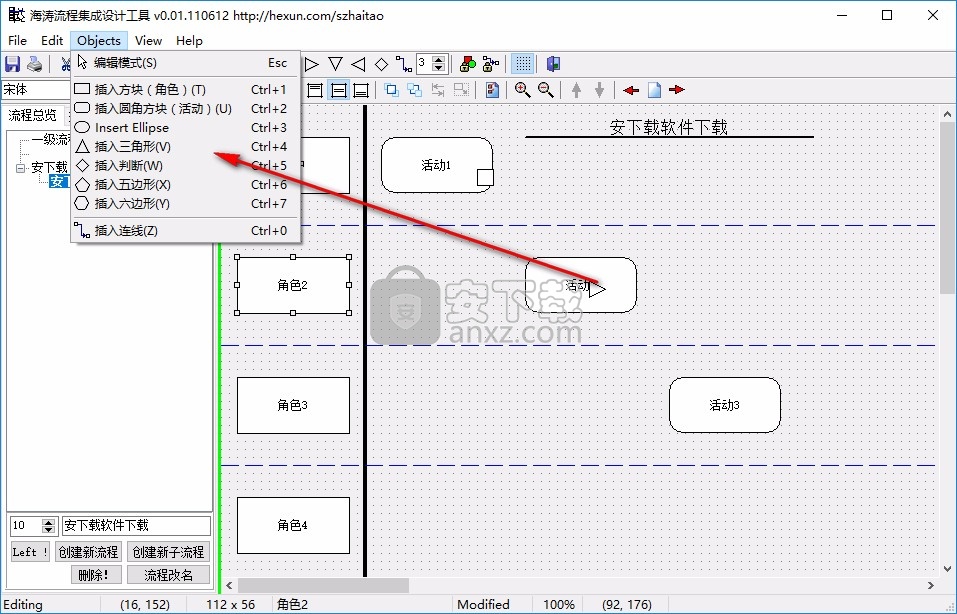This screenshot has width=957, height=614.
Task: Select the connector line tool in toolbar
Action: (403, 64)
